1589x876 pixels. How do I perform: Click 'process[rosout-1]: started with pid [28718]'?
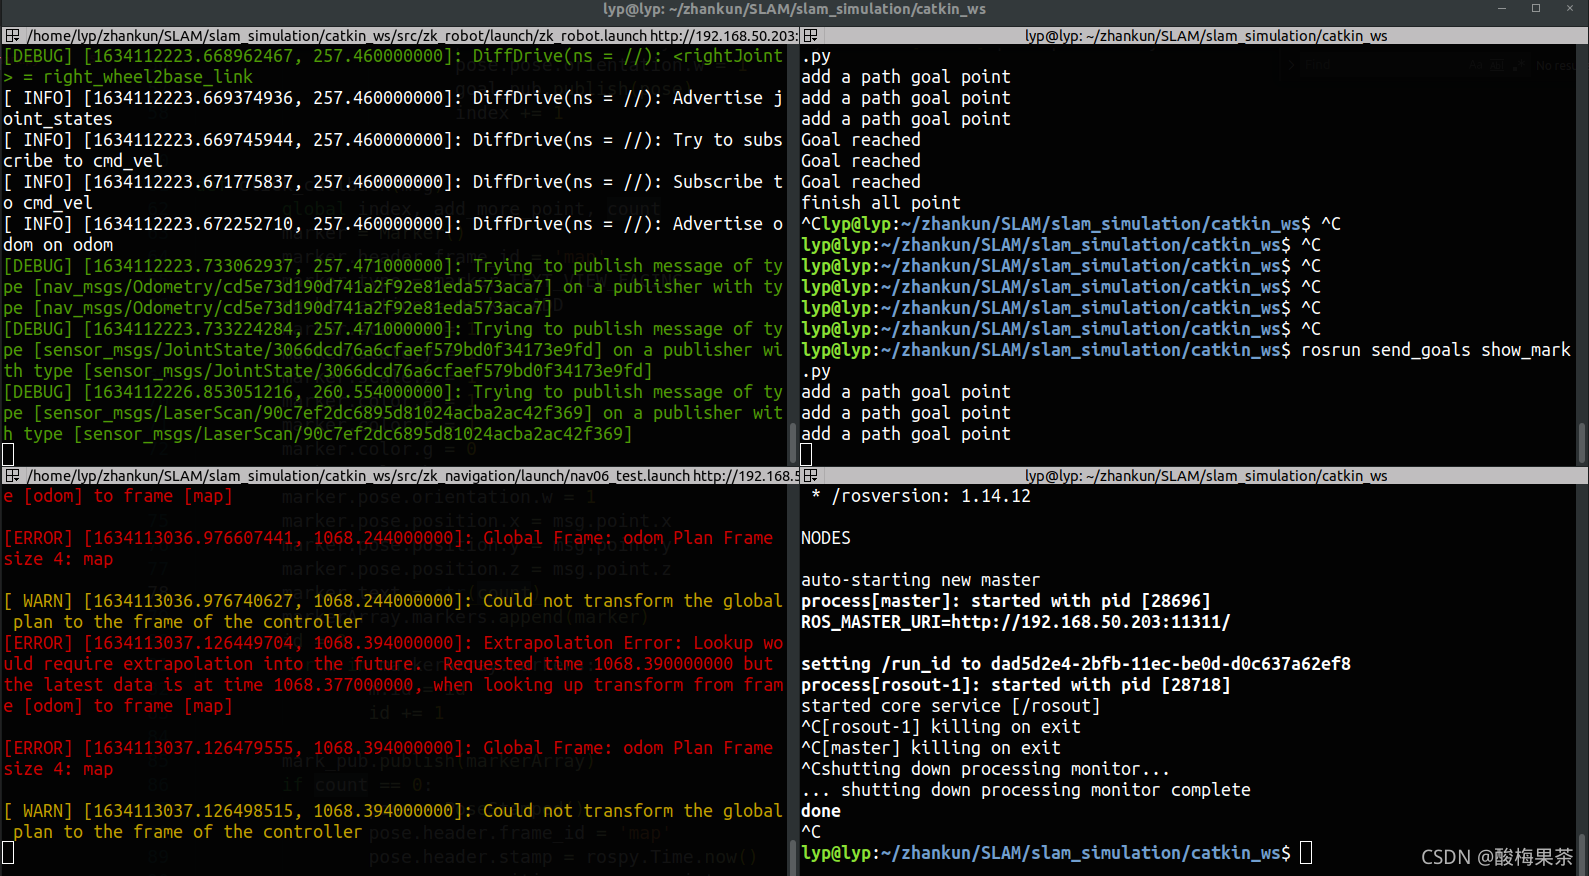(1016, 685)
